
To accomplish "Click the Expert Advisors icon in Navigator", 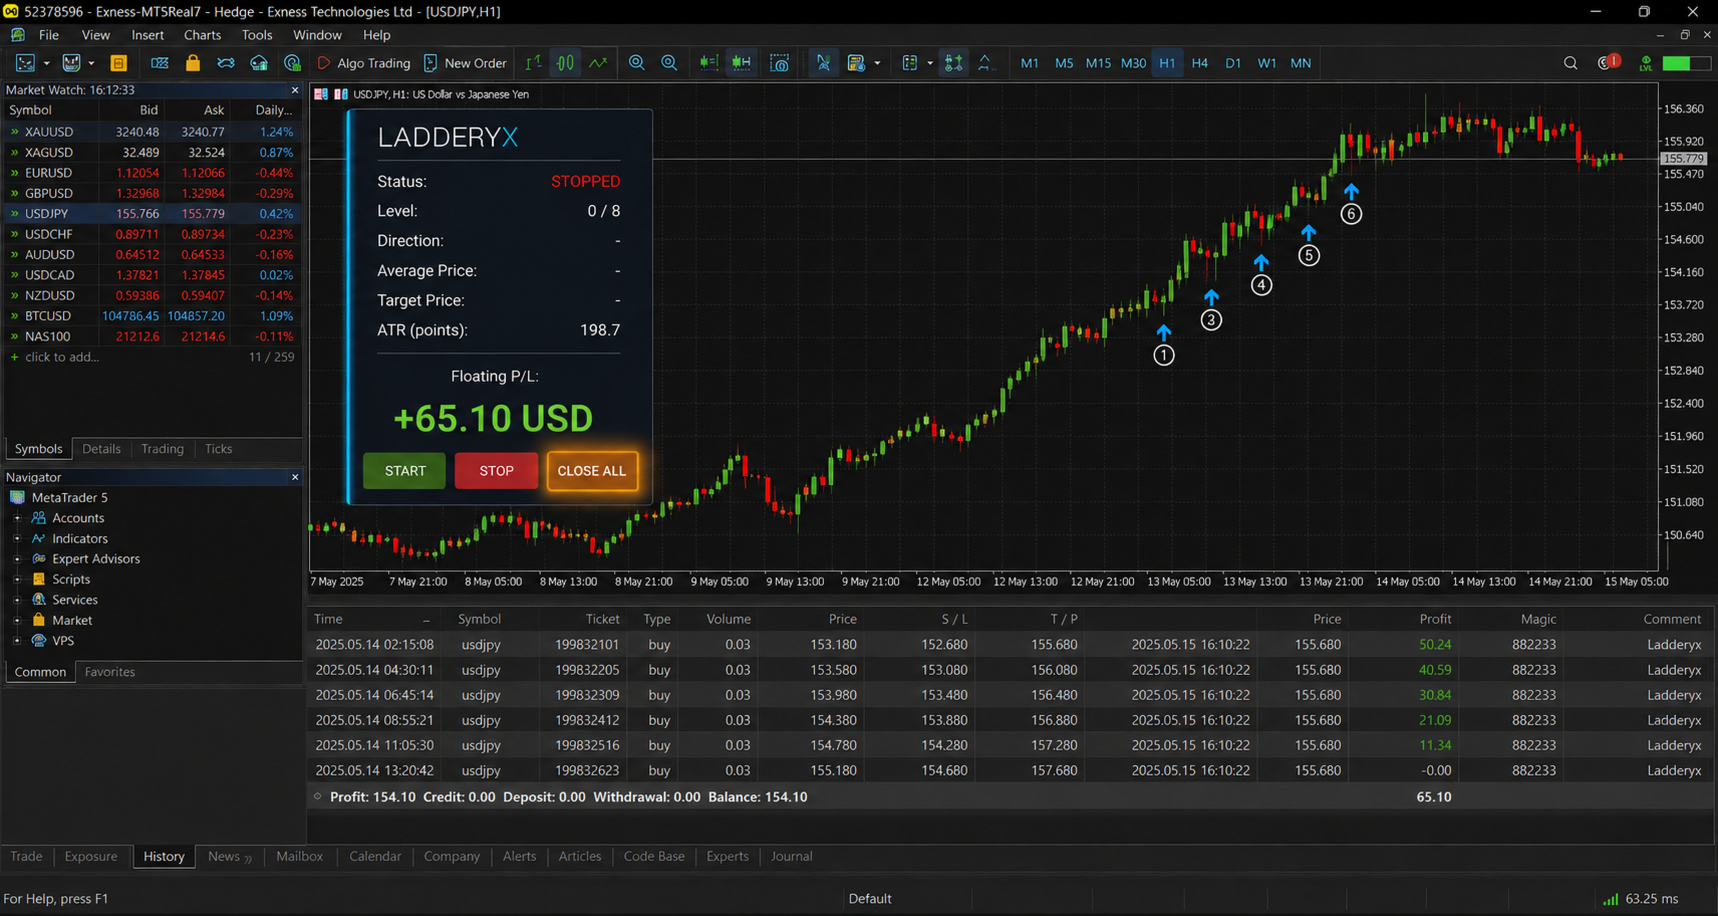I will (39, 559).
